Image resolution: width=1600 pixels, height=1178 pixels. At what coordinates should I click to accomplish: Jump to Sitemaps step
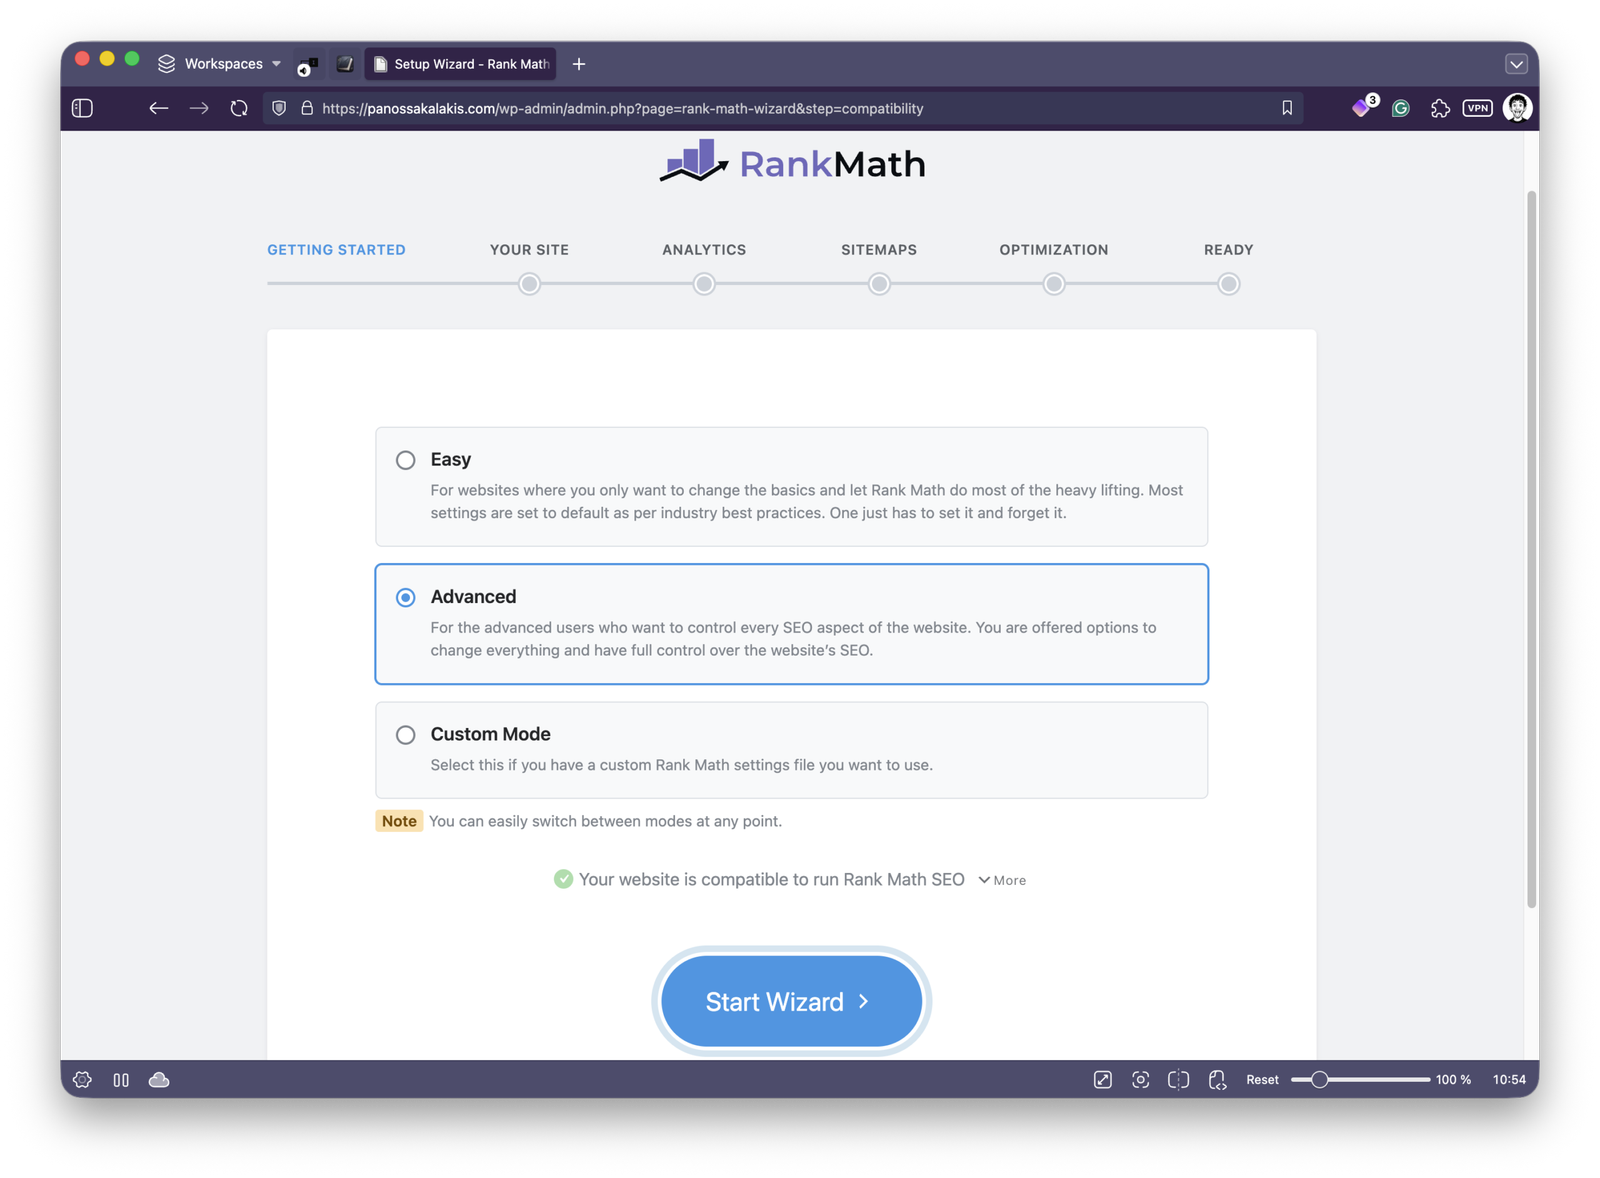tap(879, 250)
